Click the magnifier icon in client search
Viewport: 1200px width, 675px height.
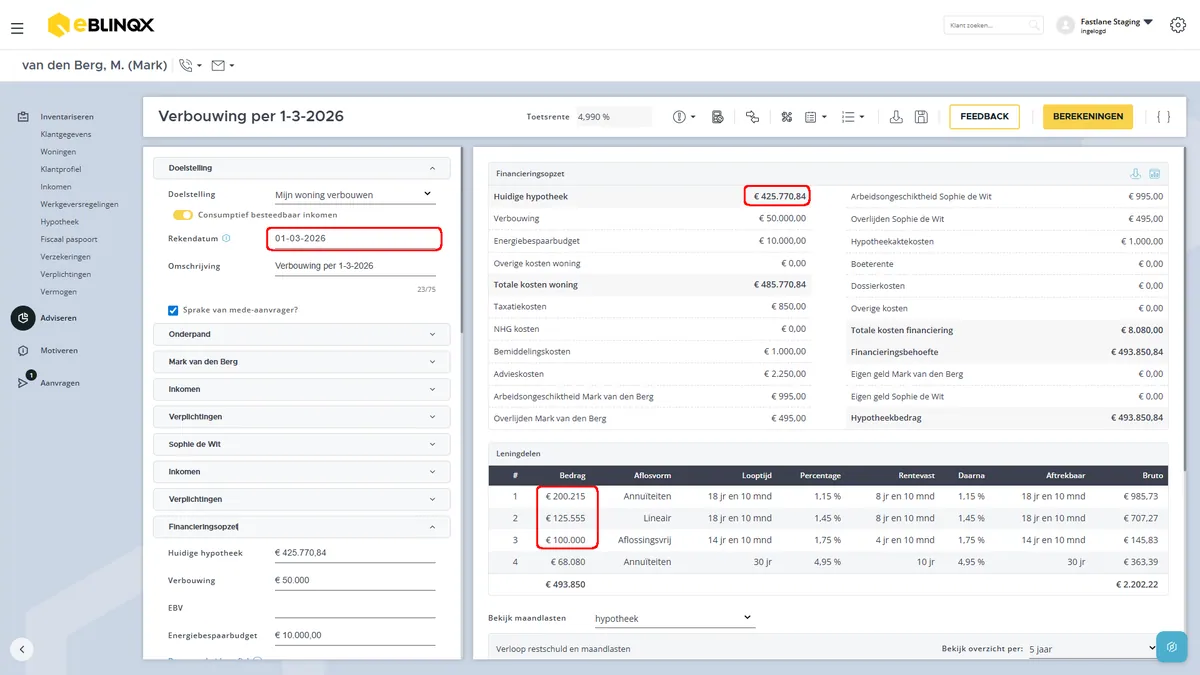point(1034,25)
